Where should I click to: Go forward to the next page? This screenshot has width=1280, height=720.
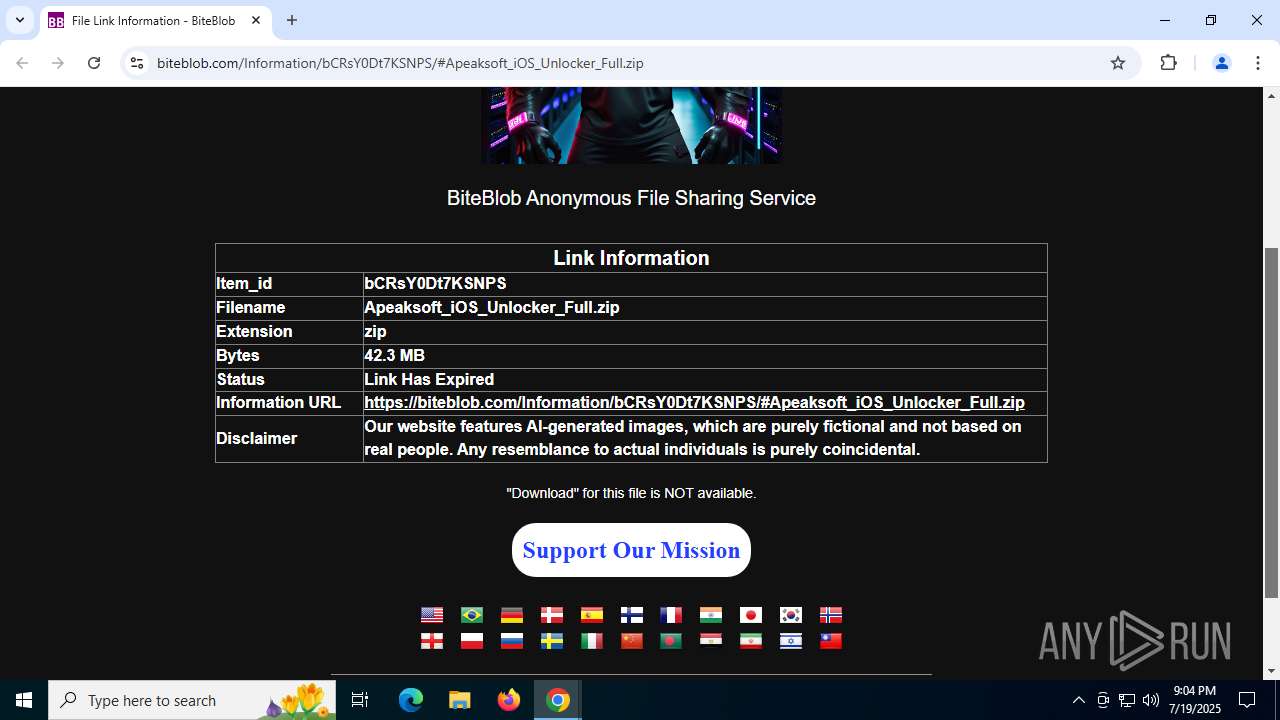tap(58, 63)
